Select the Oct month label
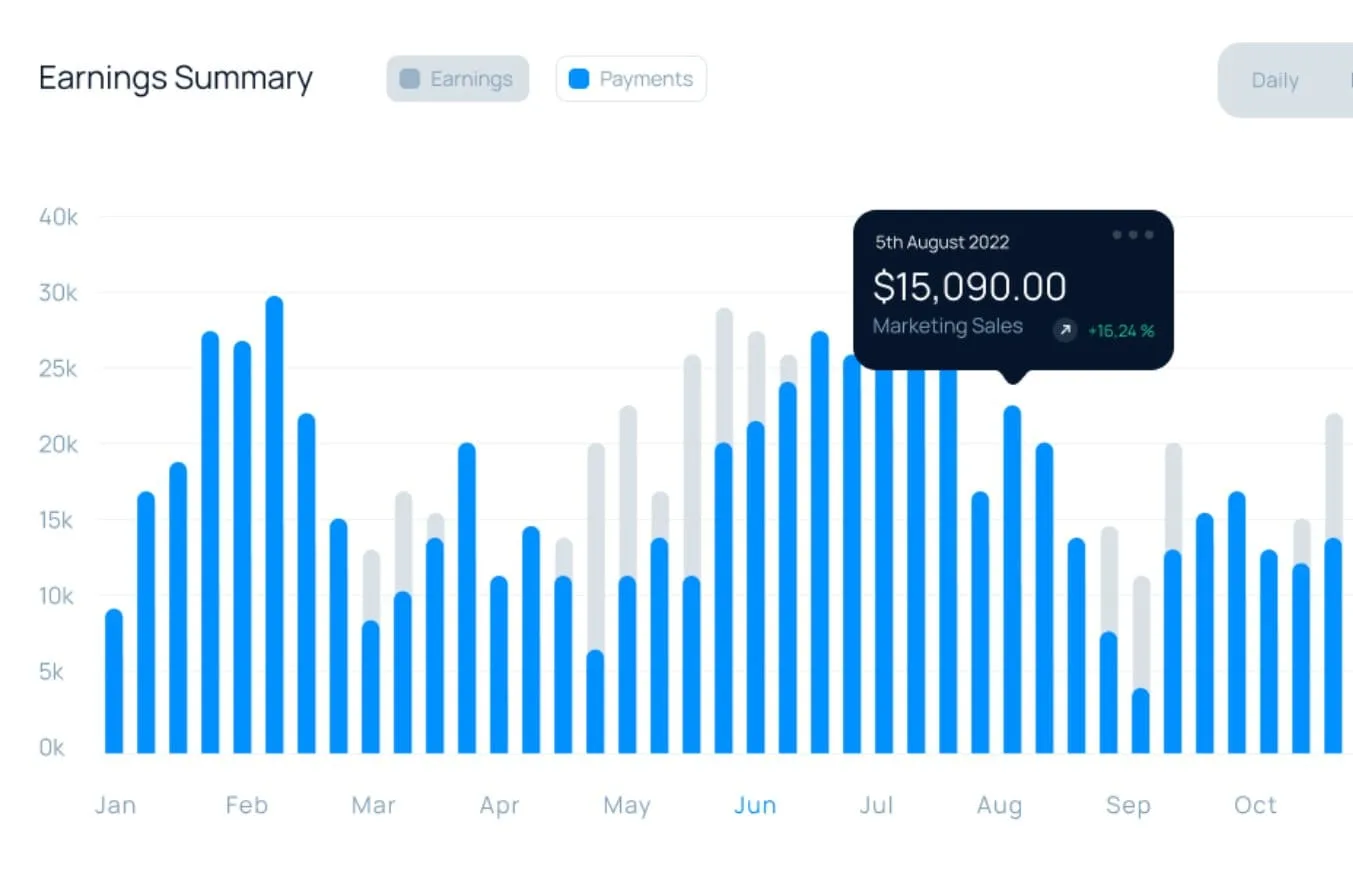 point(1255,806)
